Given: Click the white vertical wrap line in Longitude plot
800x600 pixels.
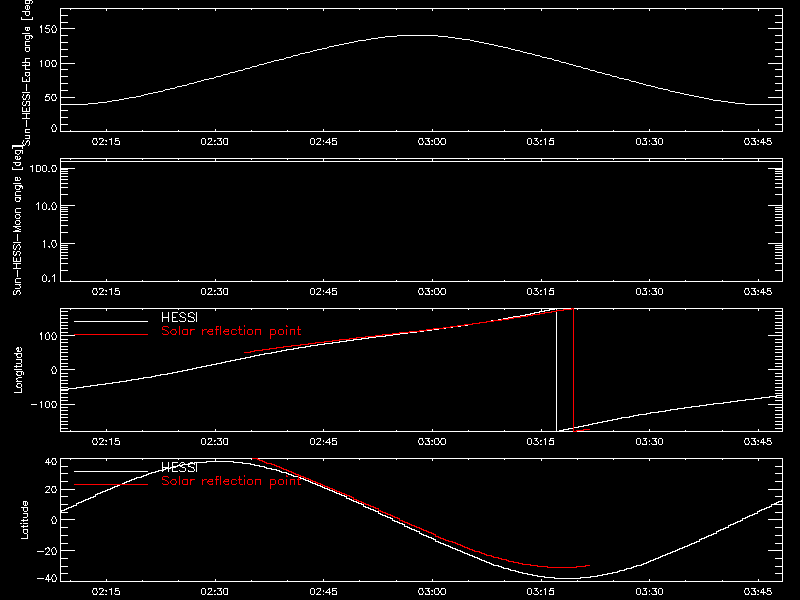Looking at the screenshot, I should point(557,370).
